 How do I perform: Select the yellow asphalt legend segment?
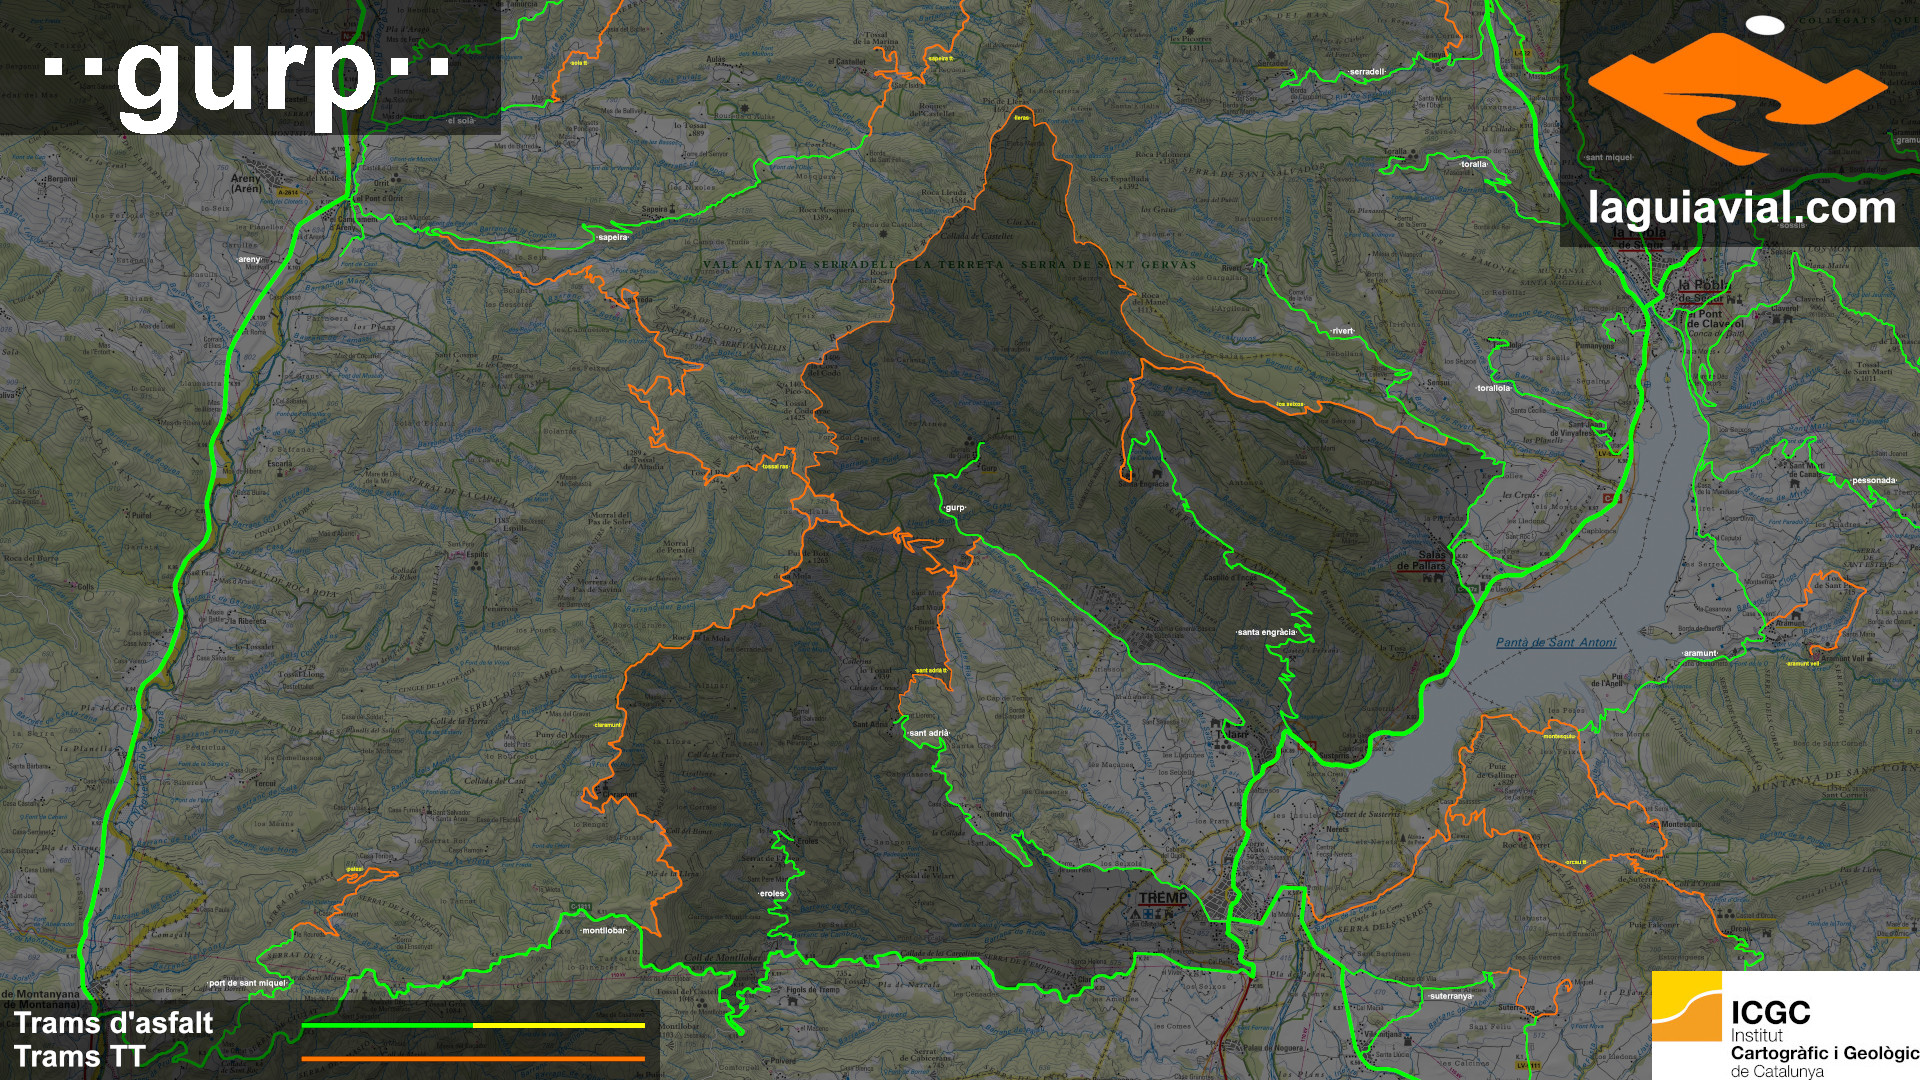[x=559, y=1025]
